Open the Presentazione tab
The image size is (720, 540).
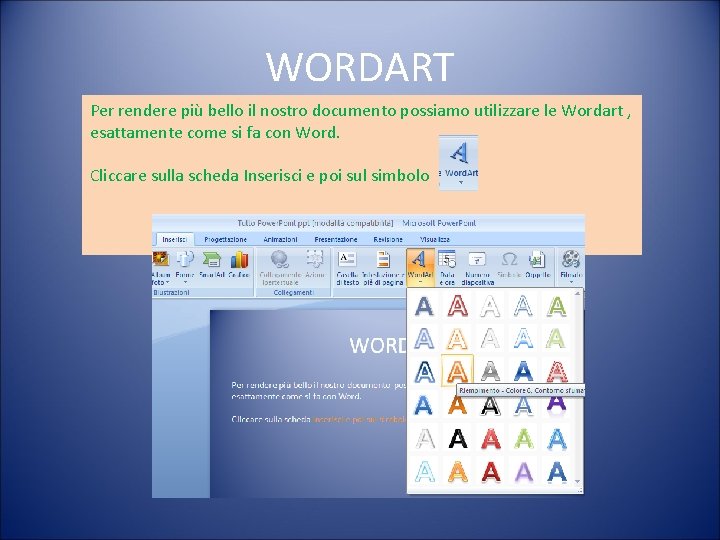click(336, 239)
